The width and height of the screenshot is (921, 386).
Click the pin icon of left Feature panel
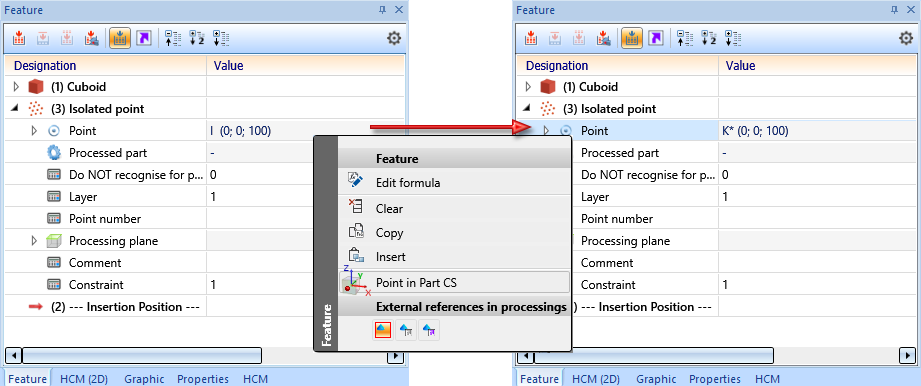[x=382, y=9]
